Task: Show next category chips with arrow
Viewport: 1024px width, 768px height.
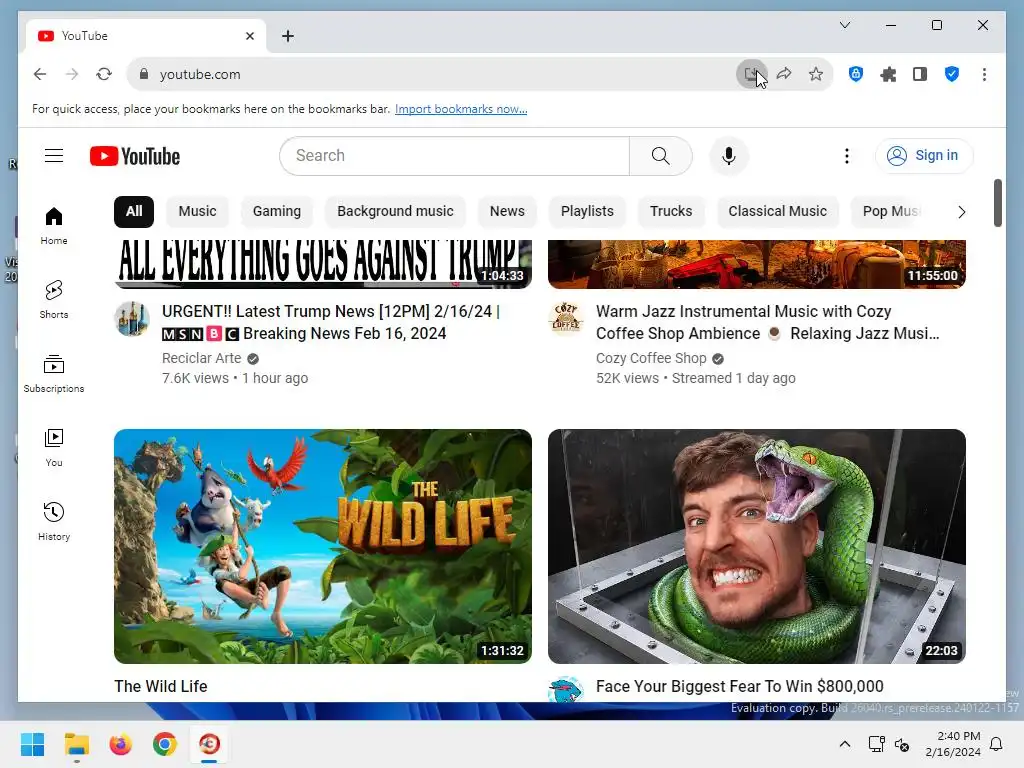Action: pyautogui.click(x=961, y=212)
